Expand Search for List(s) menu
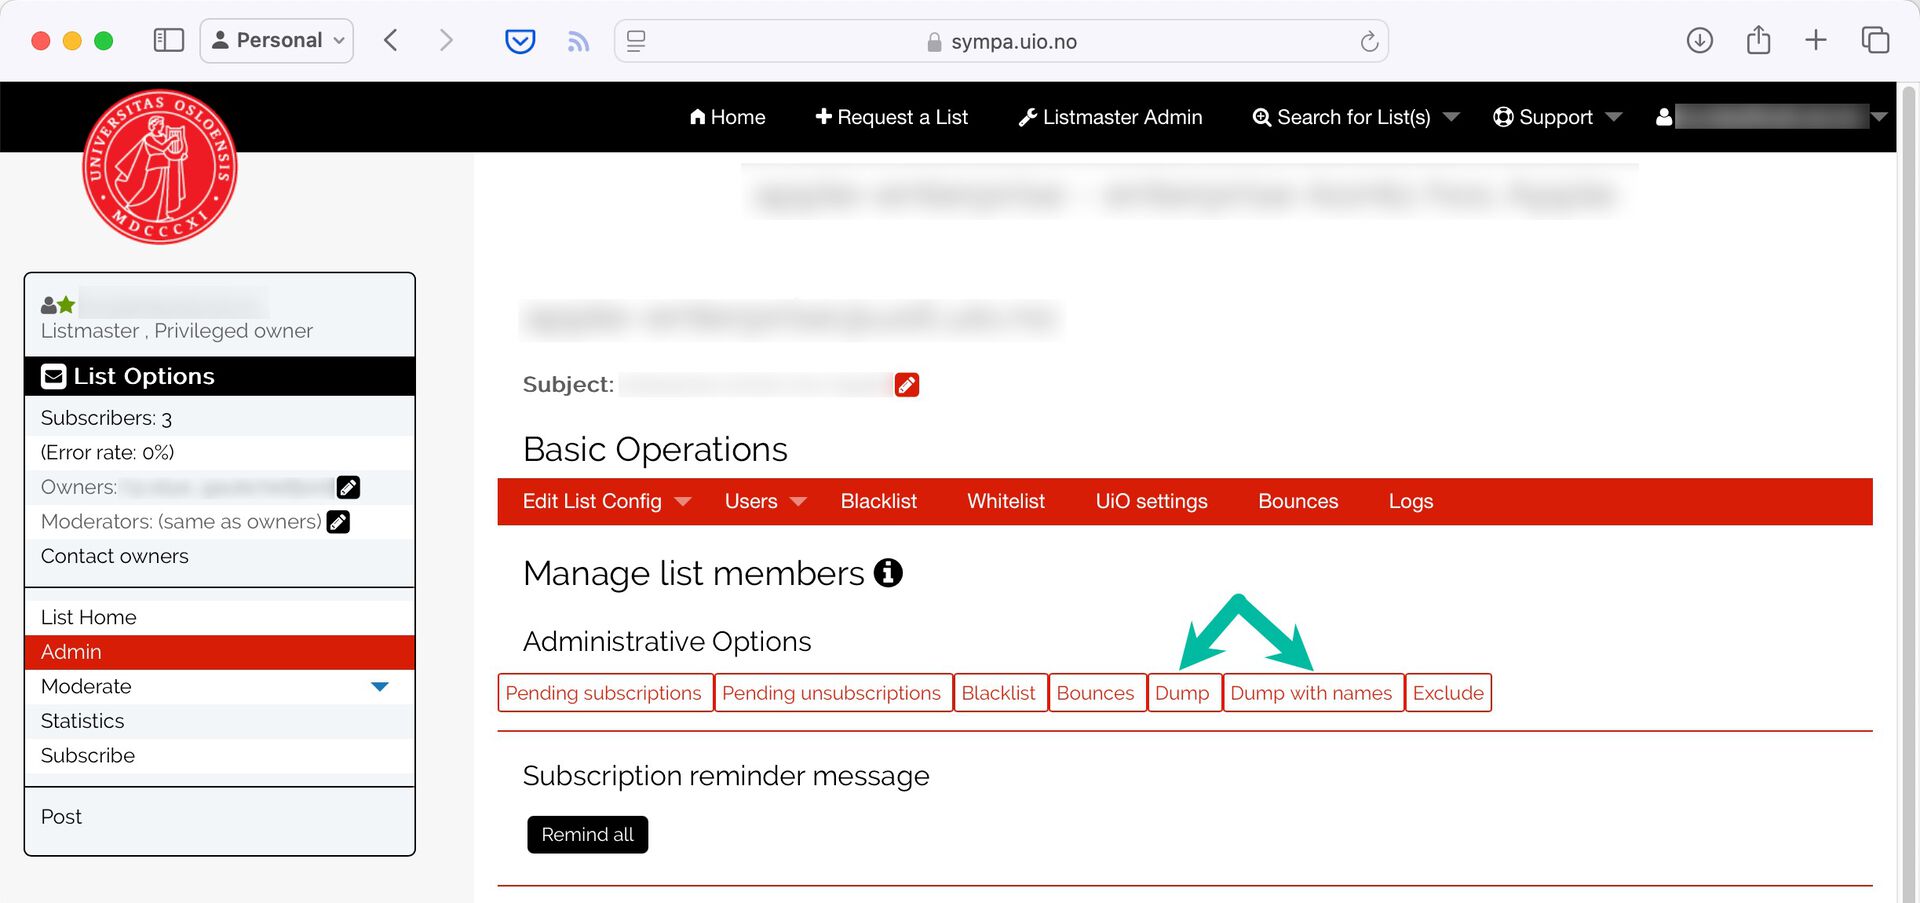1920x903 pixels. [1356, 117]
